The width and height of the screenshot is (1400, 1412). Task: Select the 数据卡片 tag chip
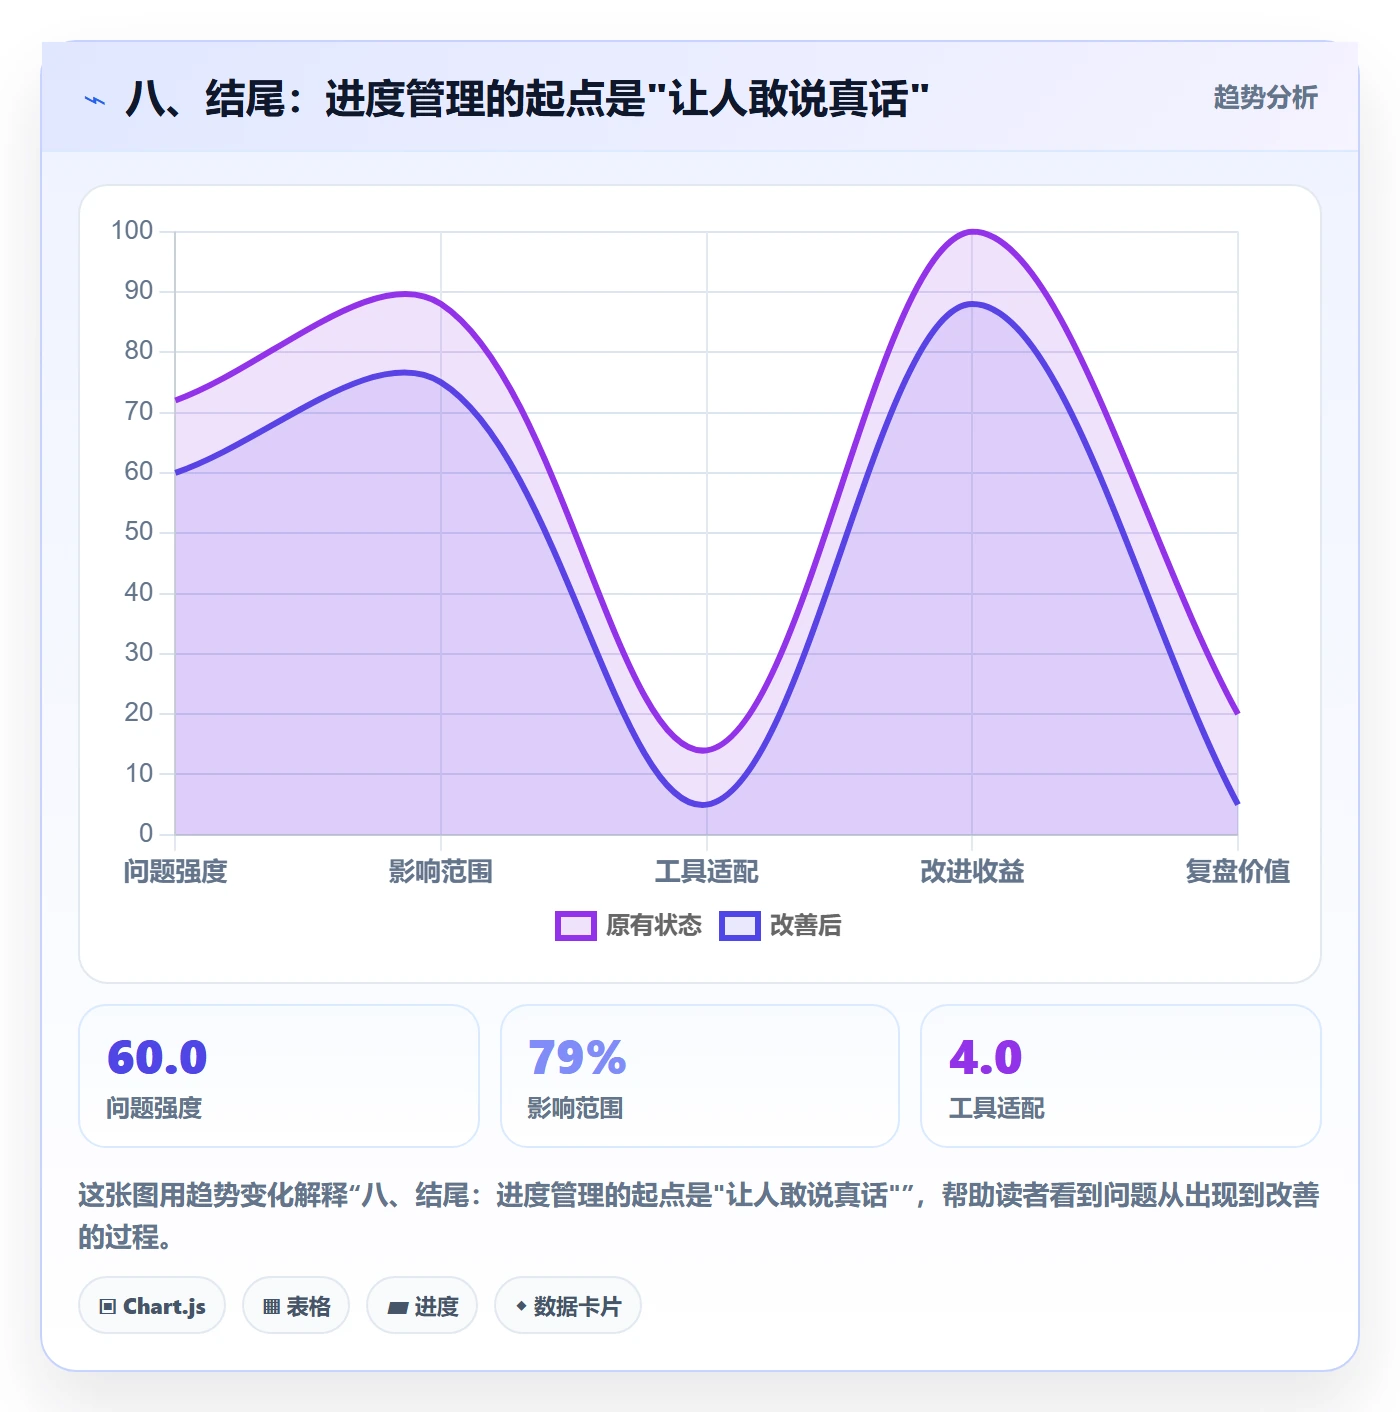[567, 1305]
